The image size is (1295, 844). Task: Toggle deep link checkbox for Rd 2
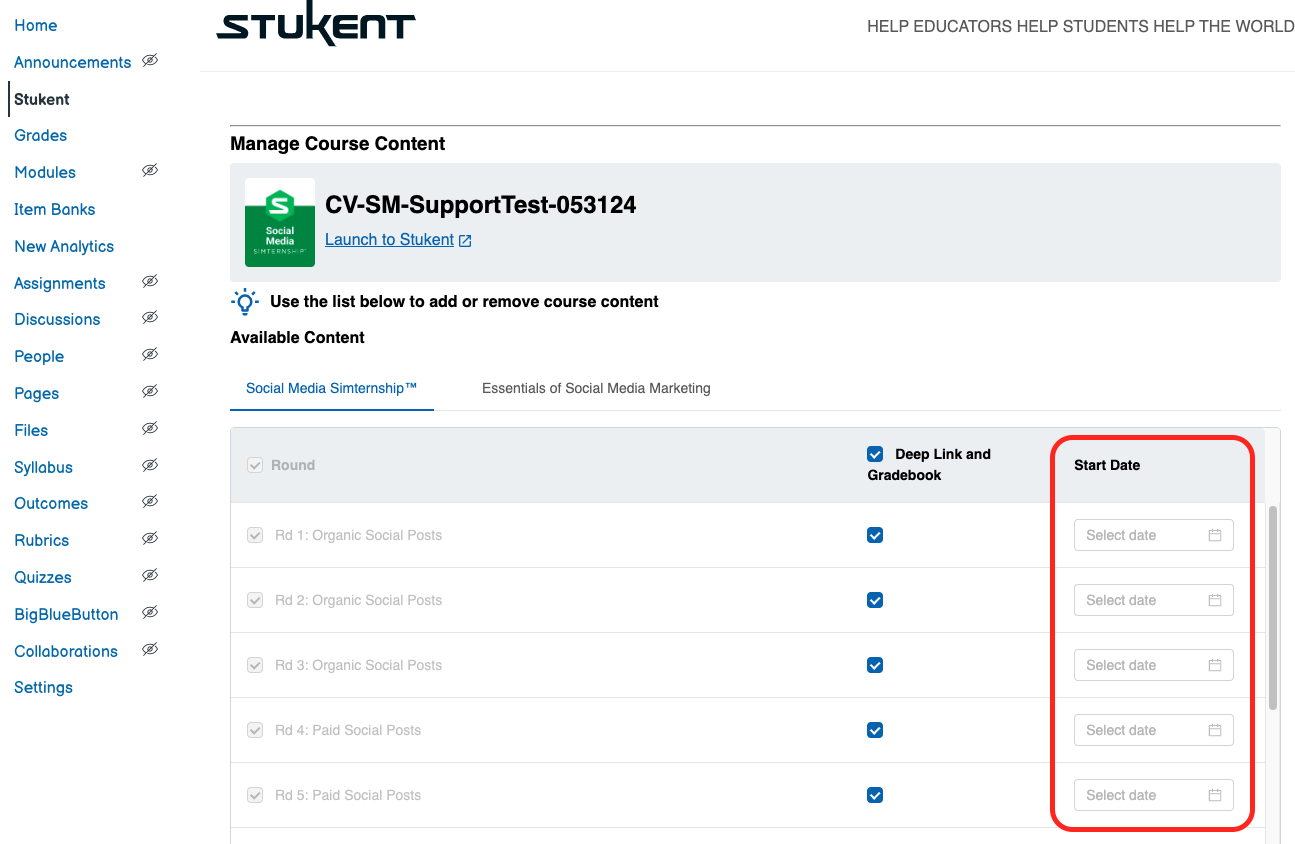point(875,600)
